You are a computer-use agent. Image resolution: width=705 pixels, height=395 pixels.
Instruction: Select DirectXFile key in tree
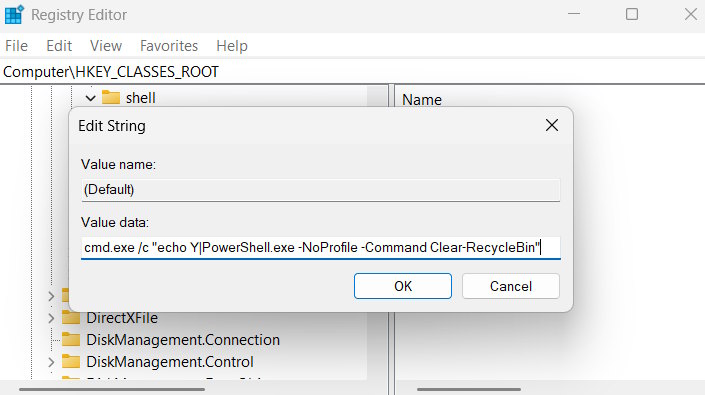point(122,318)
